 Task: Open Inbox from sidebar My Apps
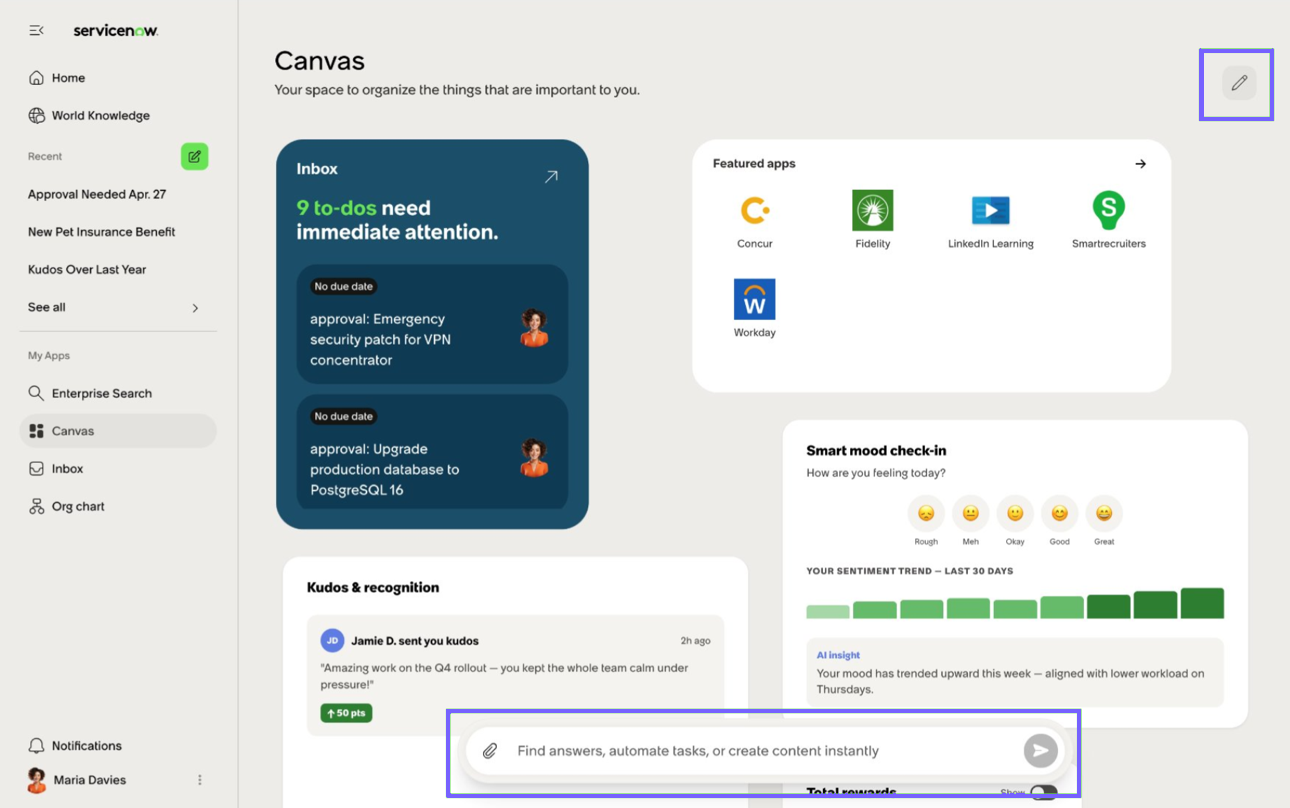[x=118, y=469]
